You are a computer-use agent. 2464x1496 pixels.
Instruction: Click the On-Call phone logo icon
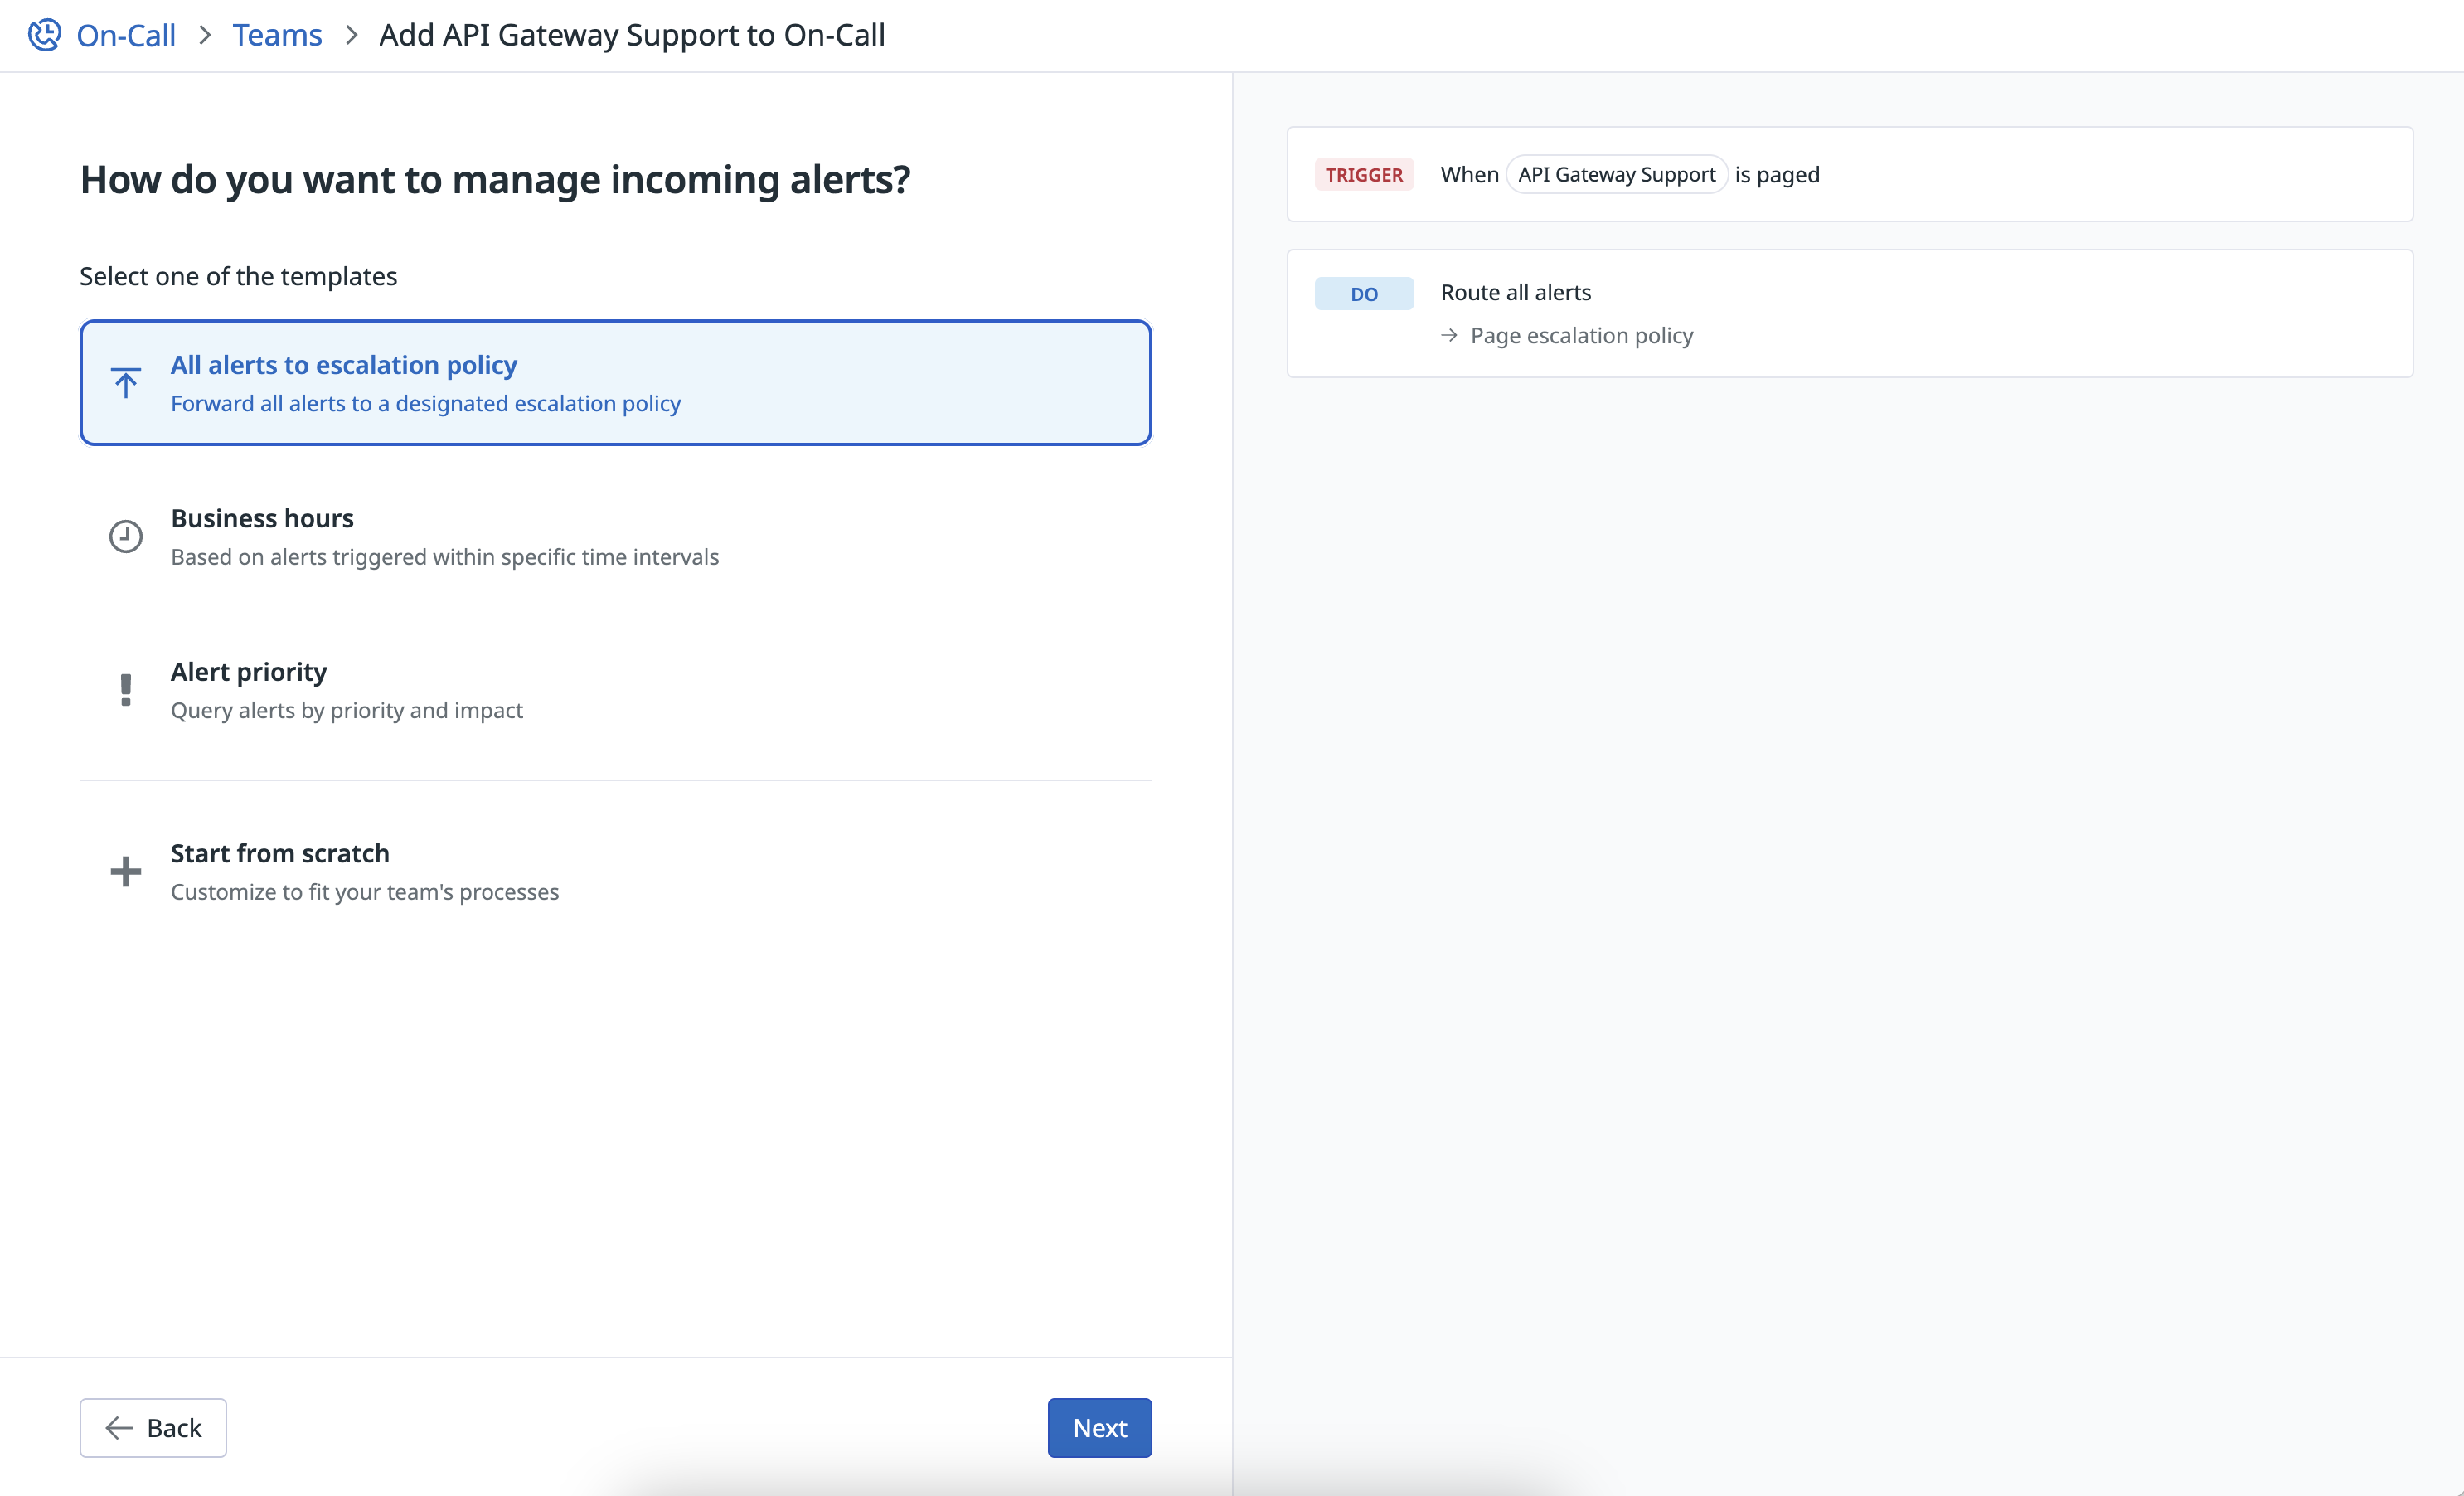click(44, 35)
